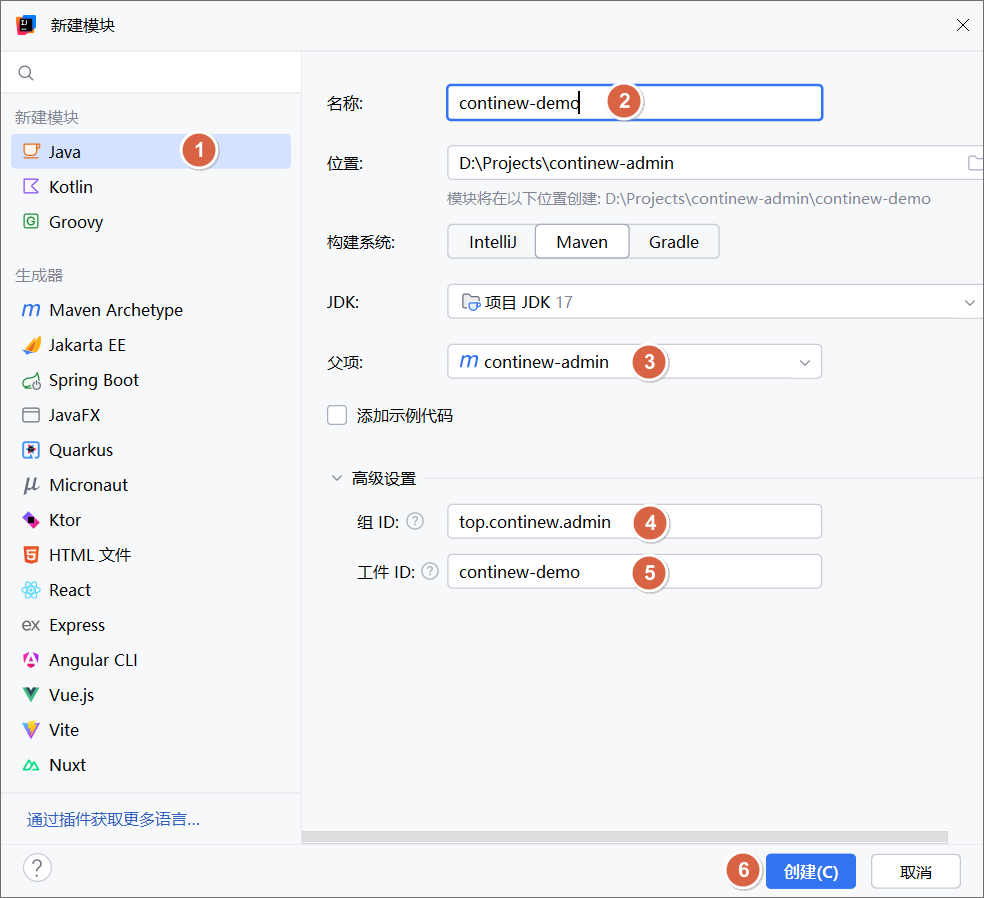Image resolution: width=984 pixels, height=898 pixels.
Task: Choose the Micronaut generator
Action: pyautogui.click(x=151, y=485)
